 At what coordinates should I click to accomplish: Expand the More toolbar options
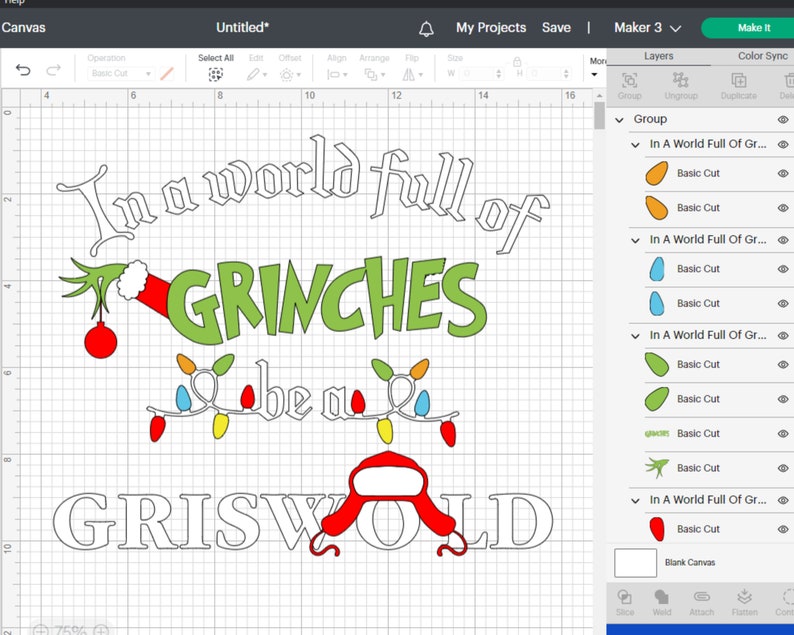pyautogui.click(x=597, y=67)
